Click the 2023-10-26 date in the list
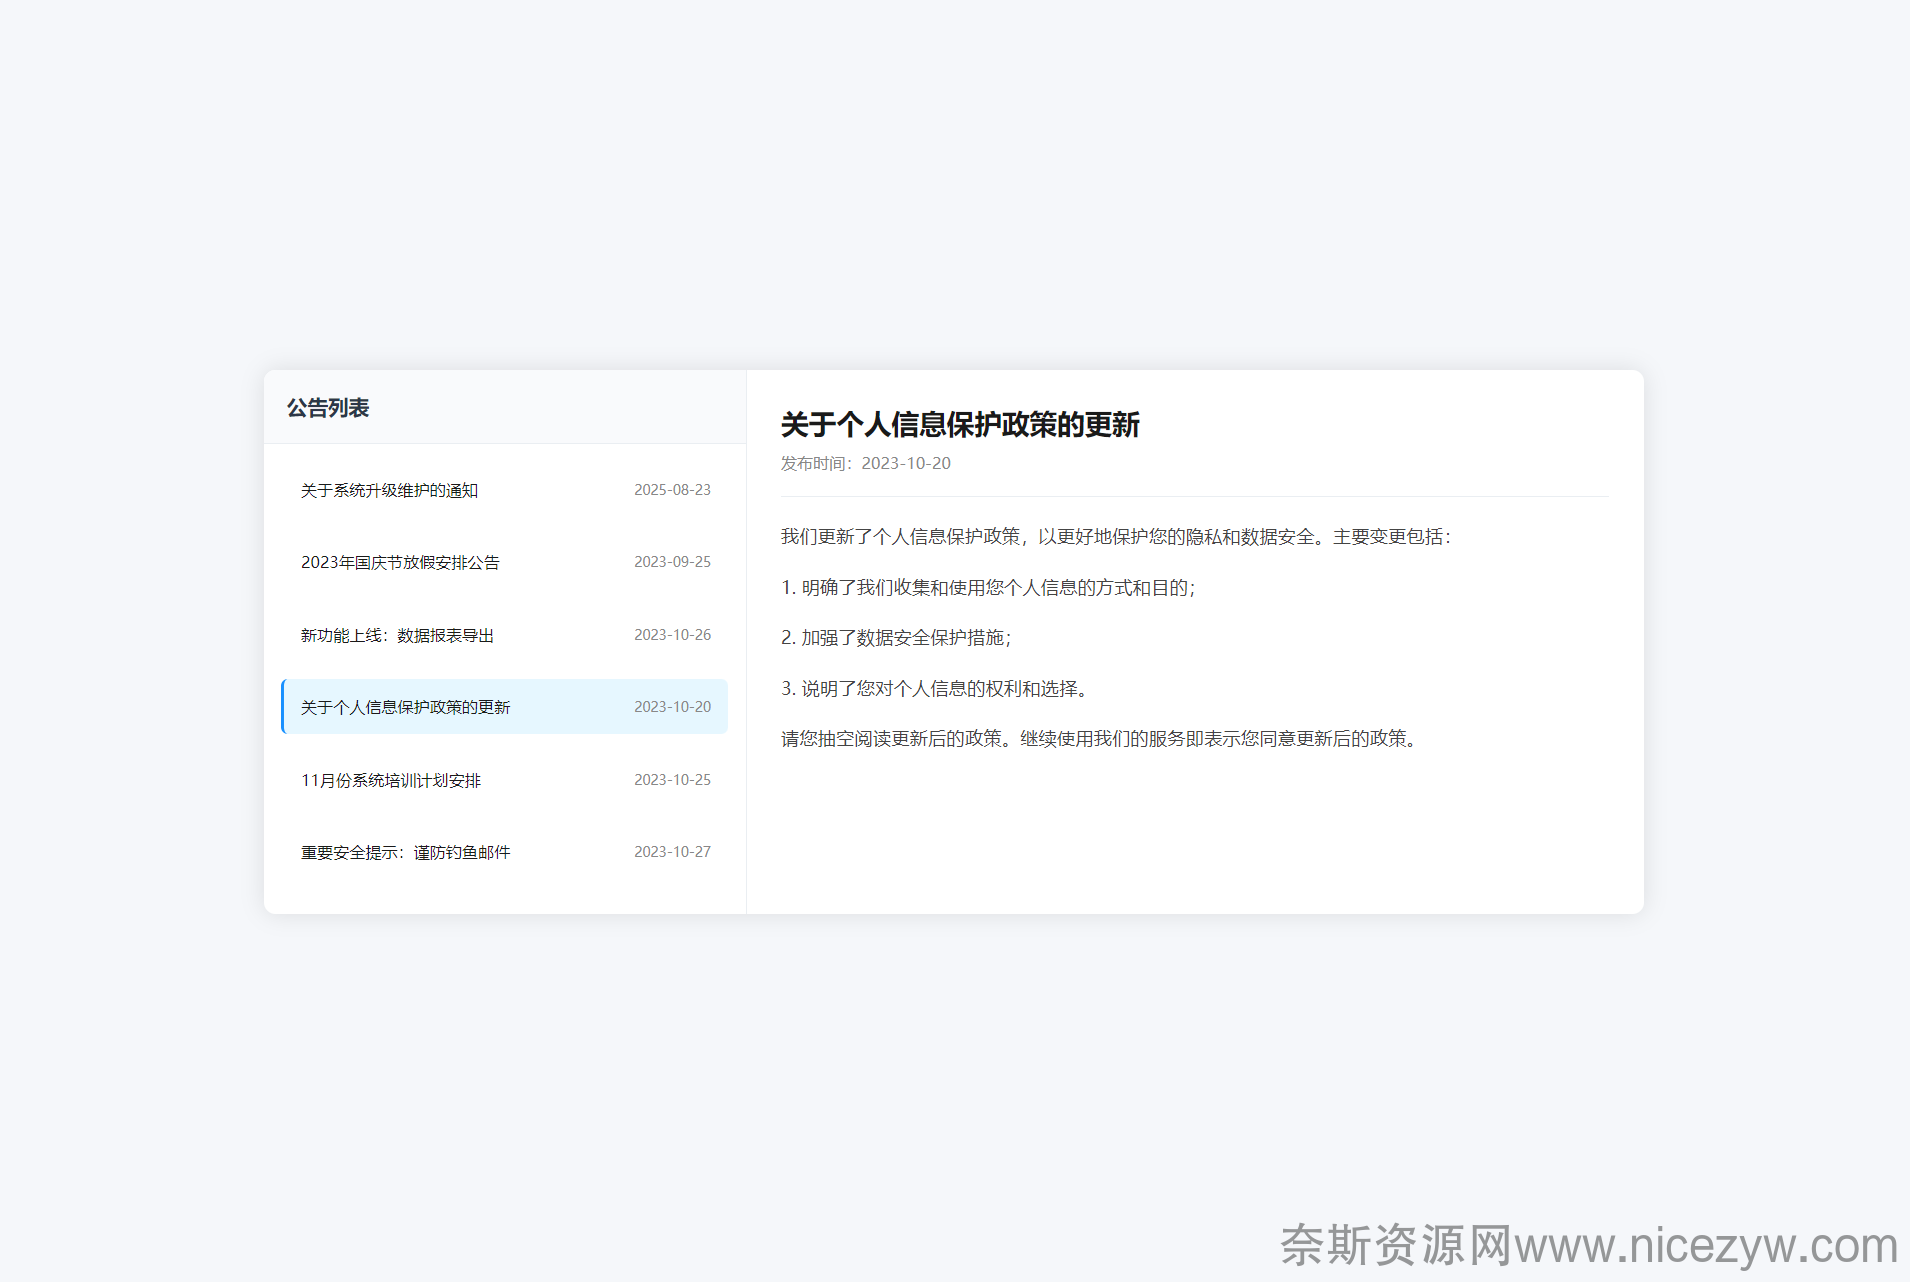The height and width of the screenshot is (1282, 1910). click(x=672, y=635)
